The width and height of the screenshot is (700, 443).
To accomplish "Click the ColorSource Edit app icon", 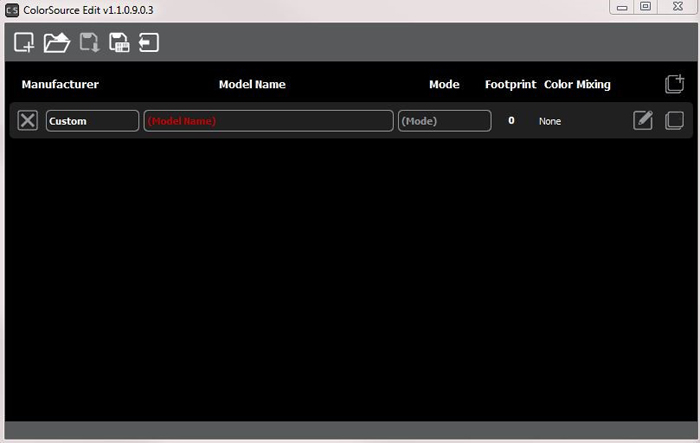I will (x=12, y=10).
